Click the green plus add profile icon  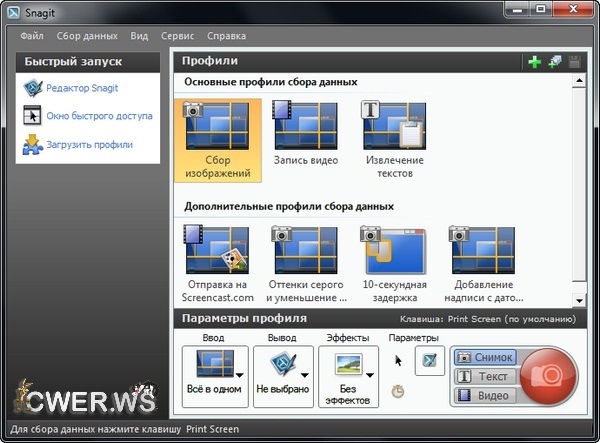[535, 62]
